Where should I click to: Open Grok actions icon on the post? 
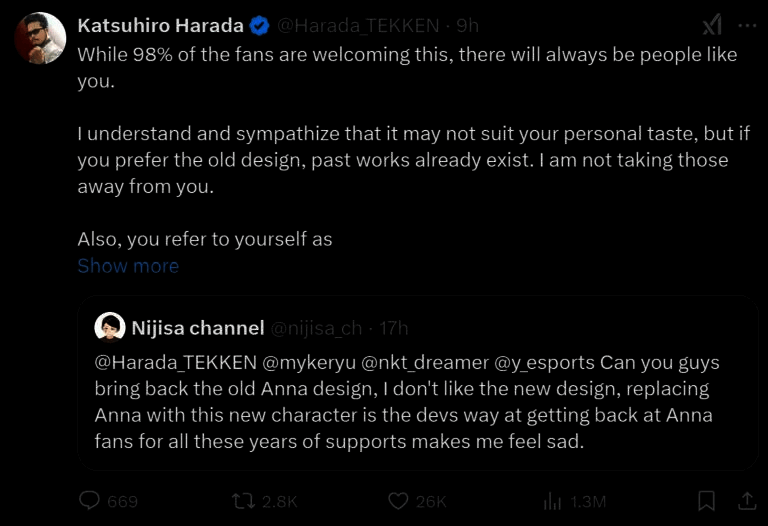pos(711,26)
